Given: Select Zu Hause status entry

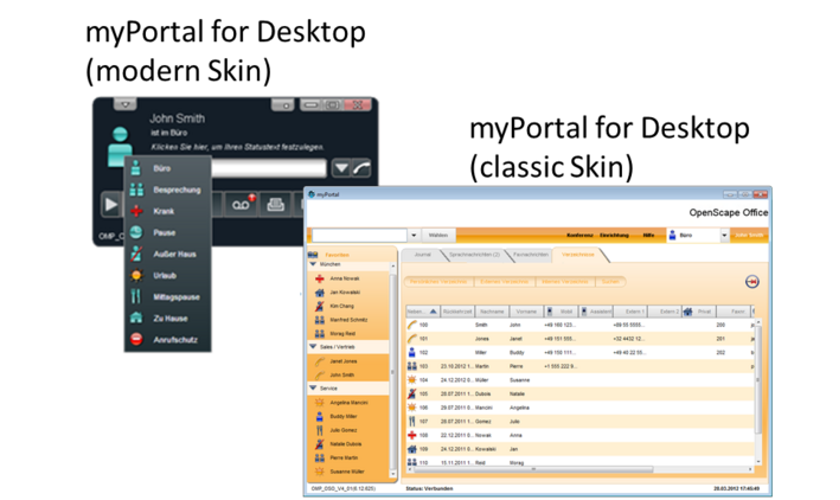Looking at the screenshot, I should click(x=168, y=318).
